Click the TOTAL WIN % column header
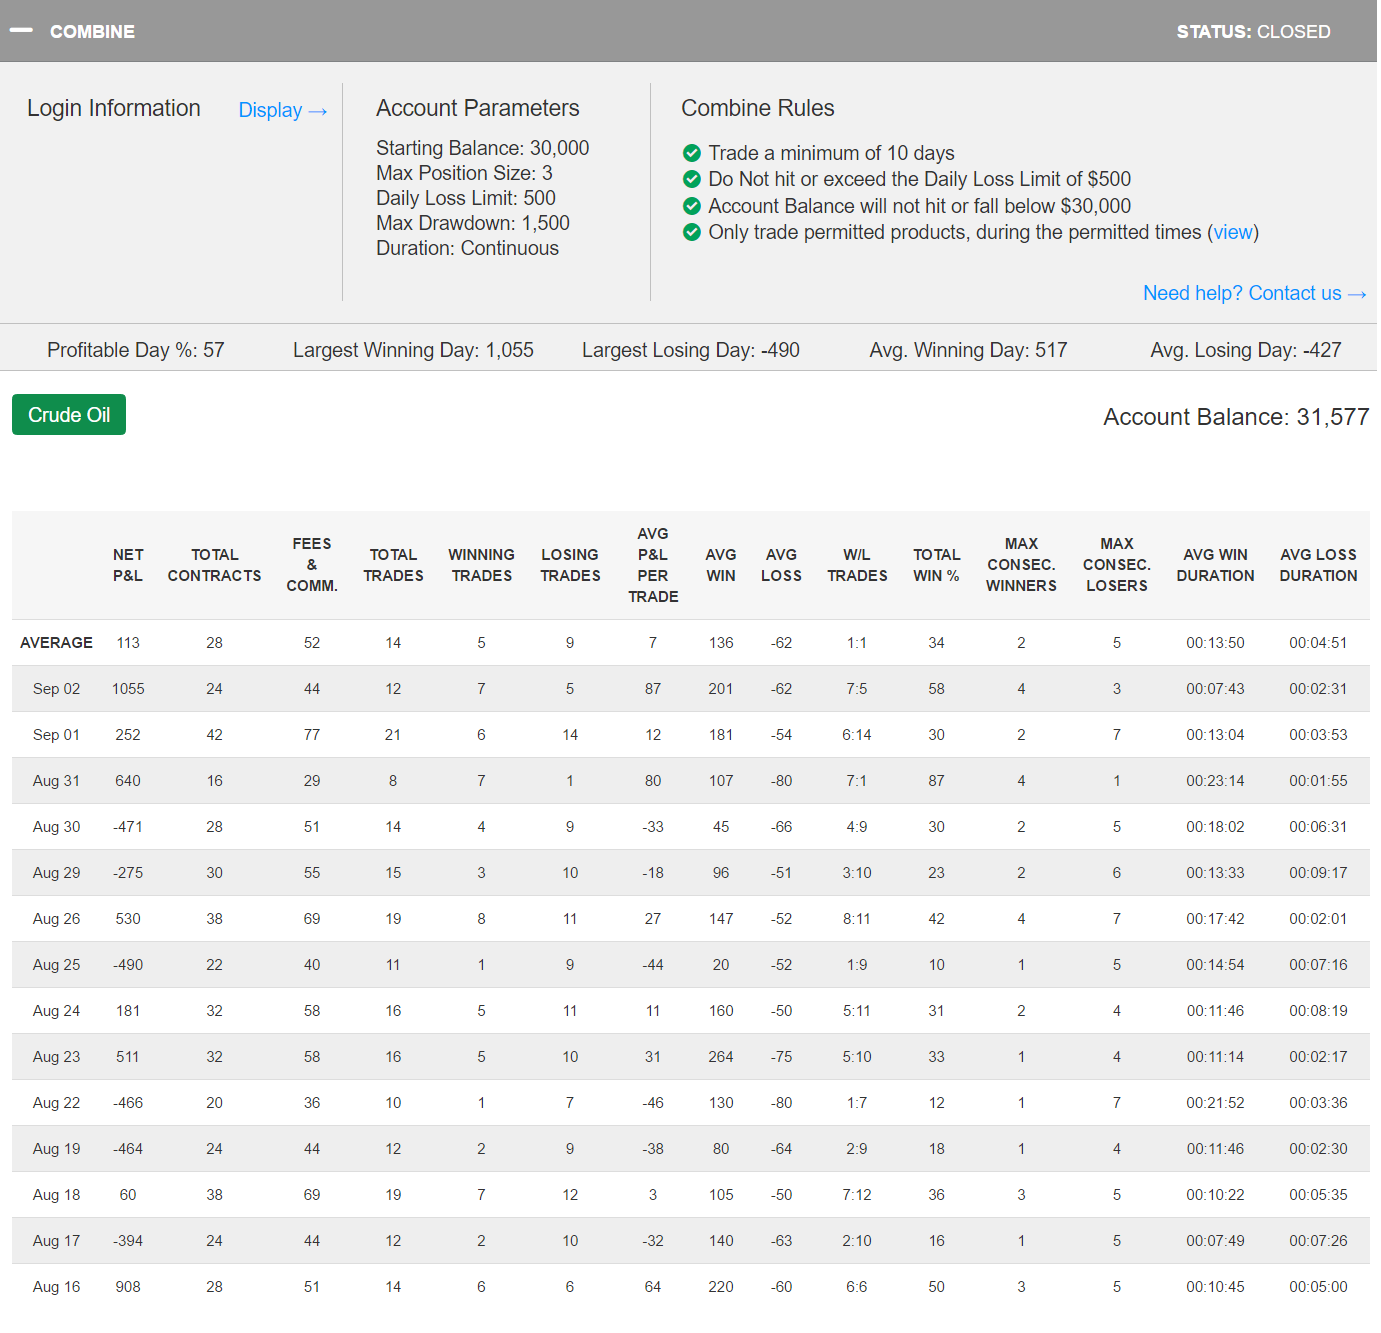This screenshot has height=1333, width=1381. pyautogui.click(x=936, y=565)
